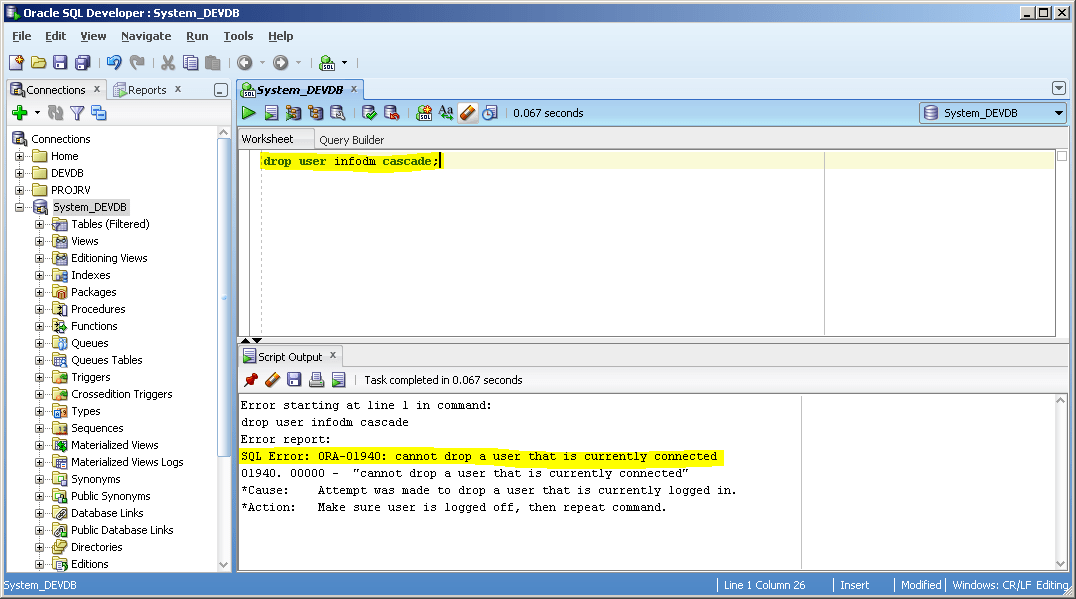The width and height of the screenshot is (1076, 599).
Task: Rollback the transaction
Action: pos(390,112)
